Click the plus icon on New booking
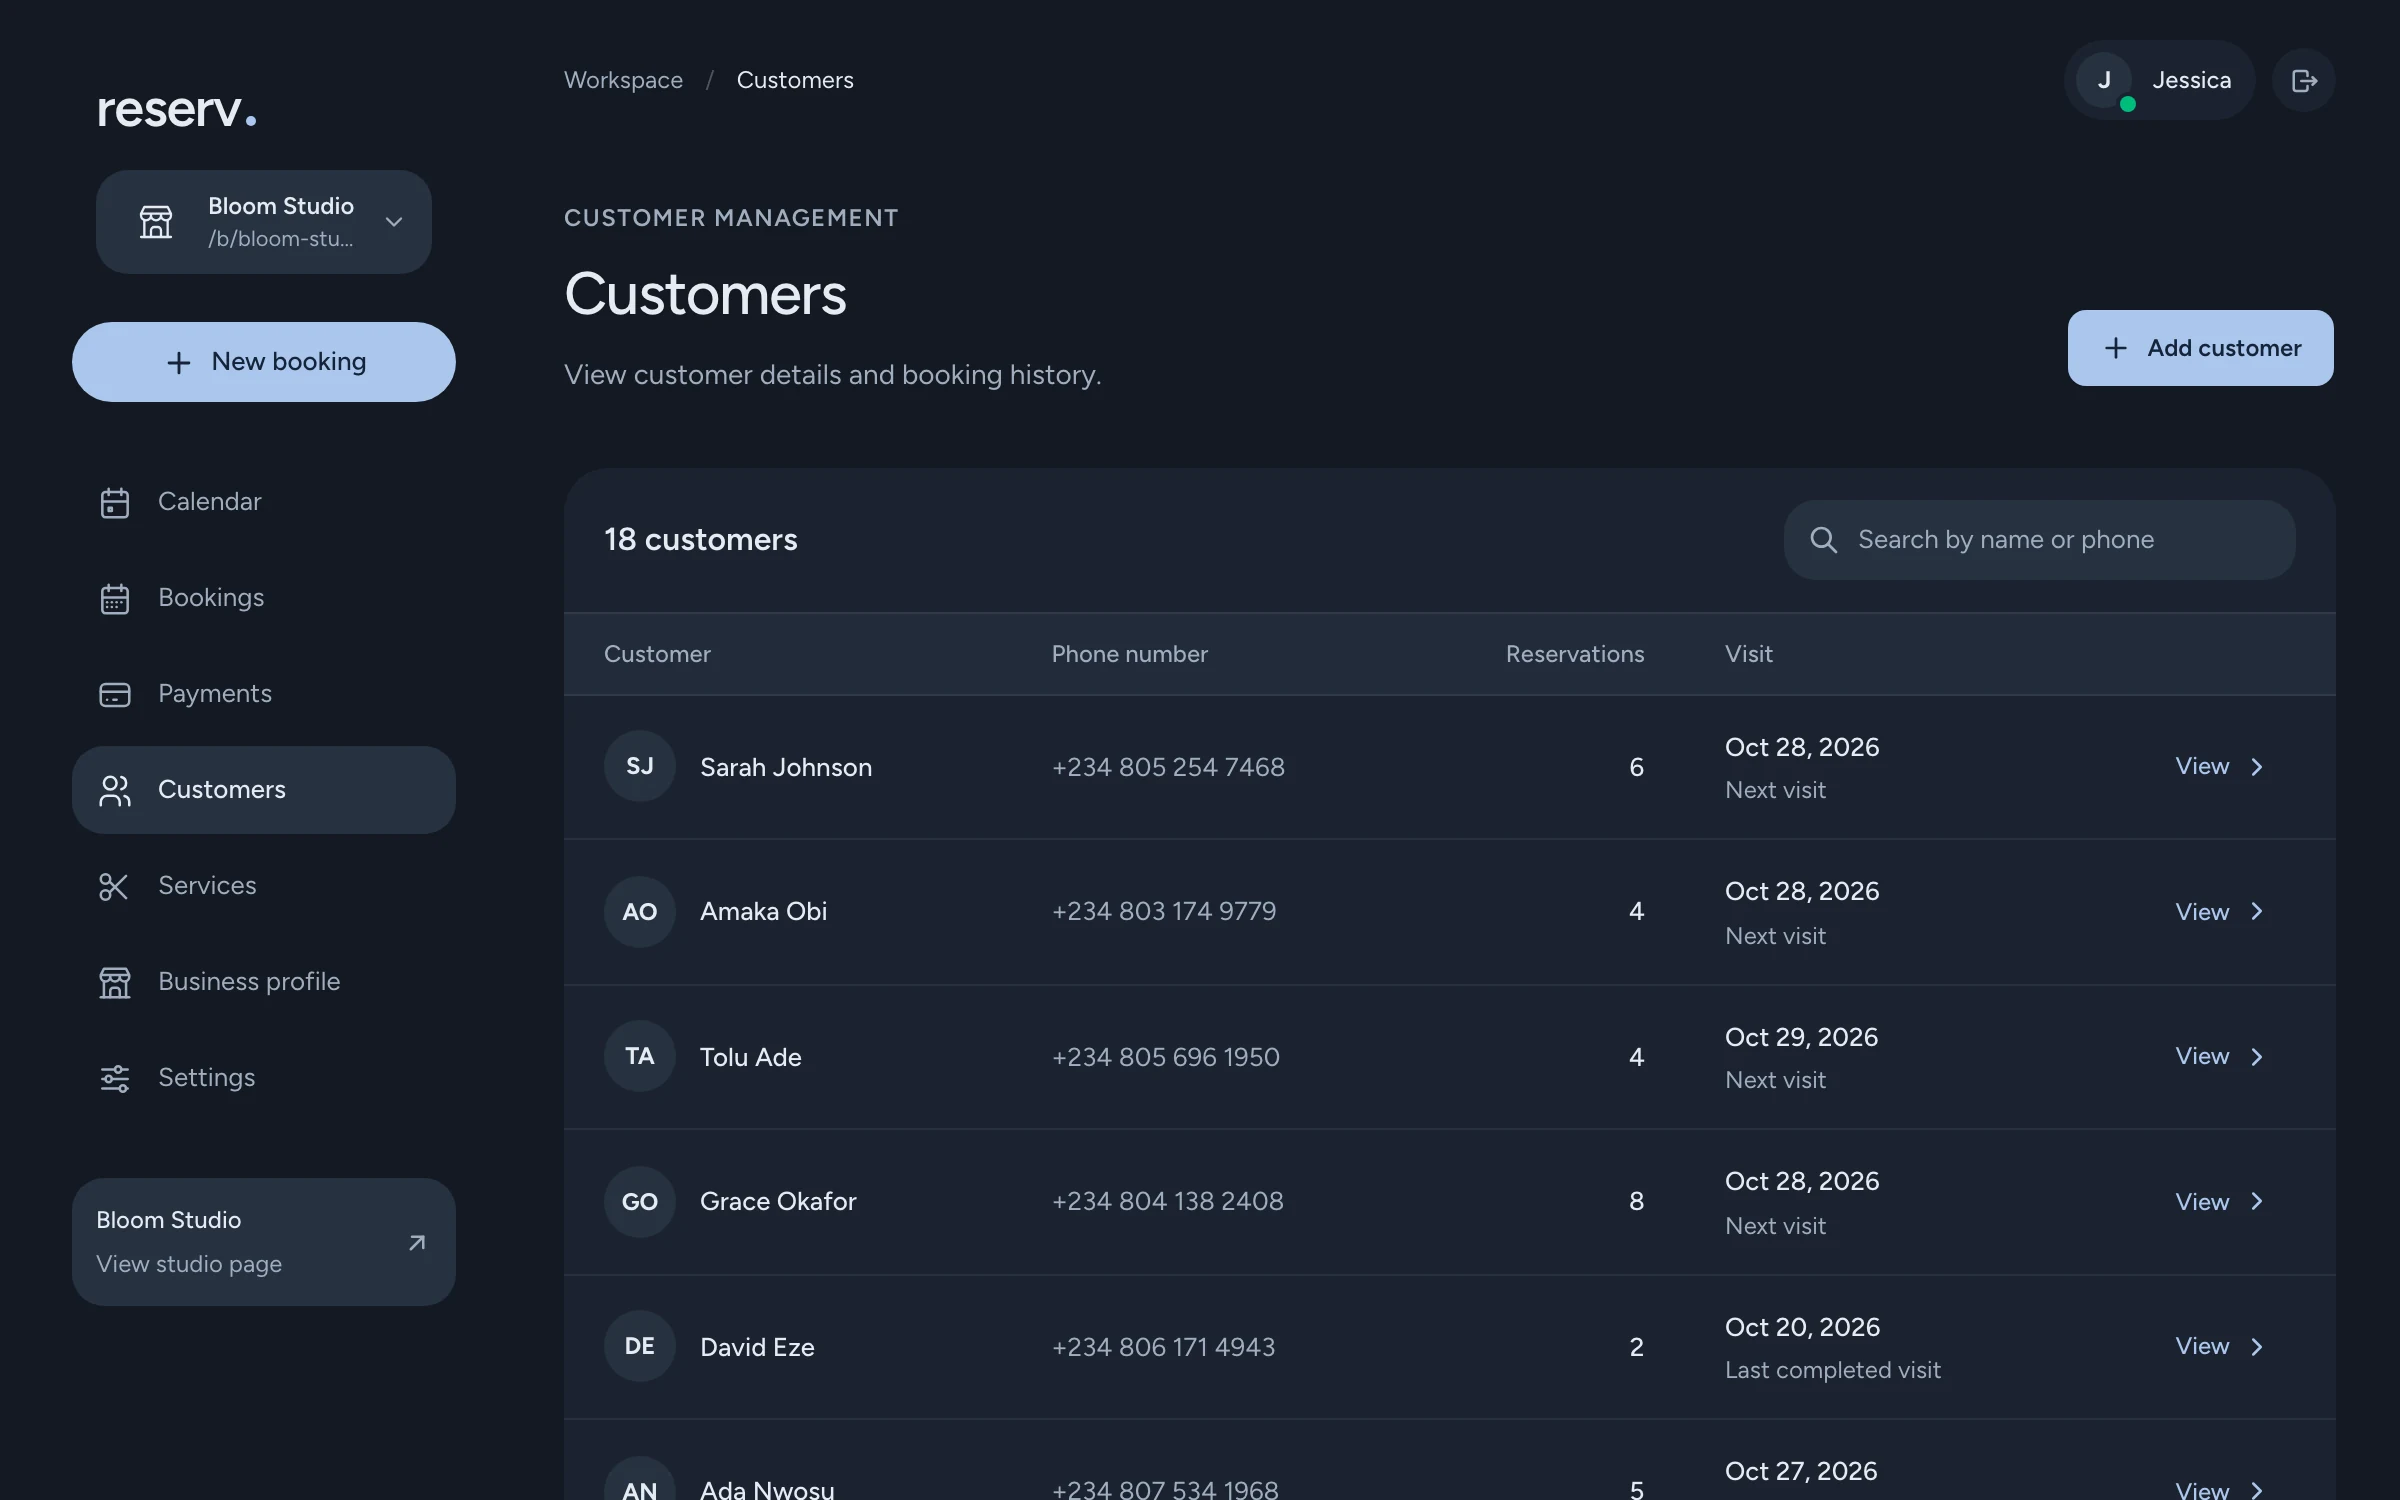Image resolution: width=2400 pixels, height=1500 pixels. point(178,362)
